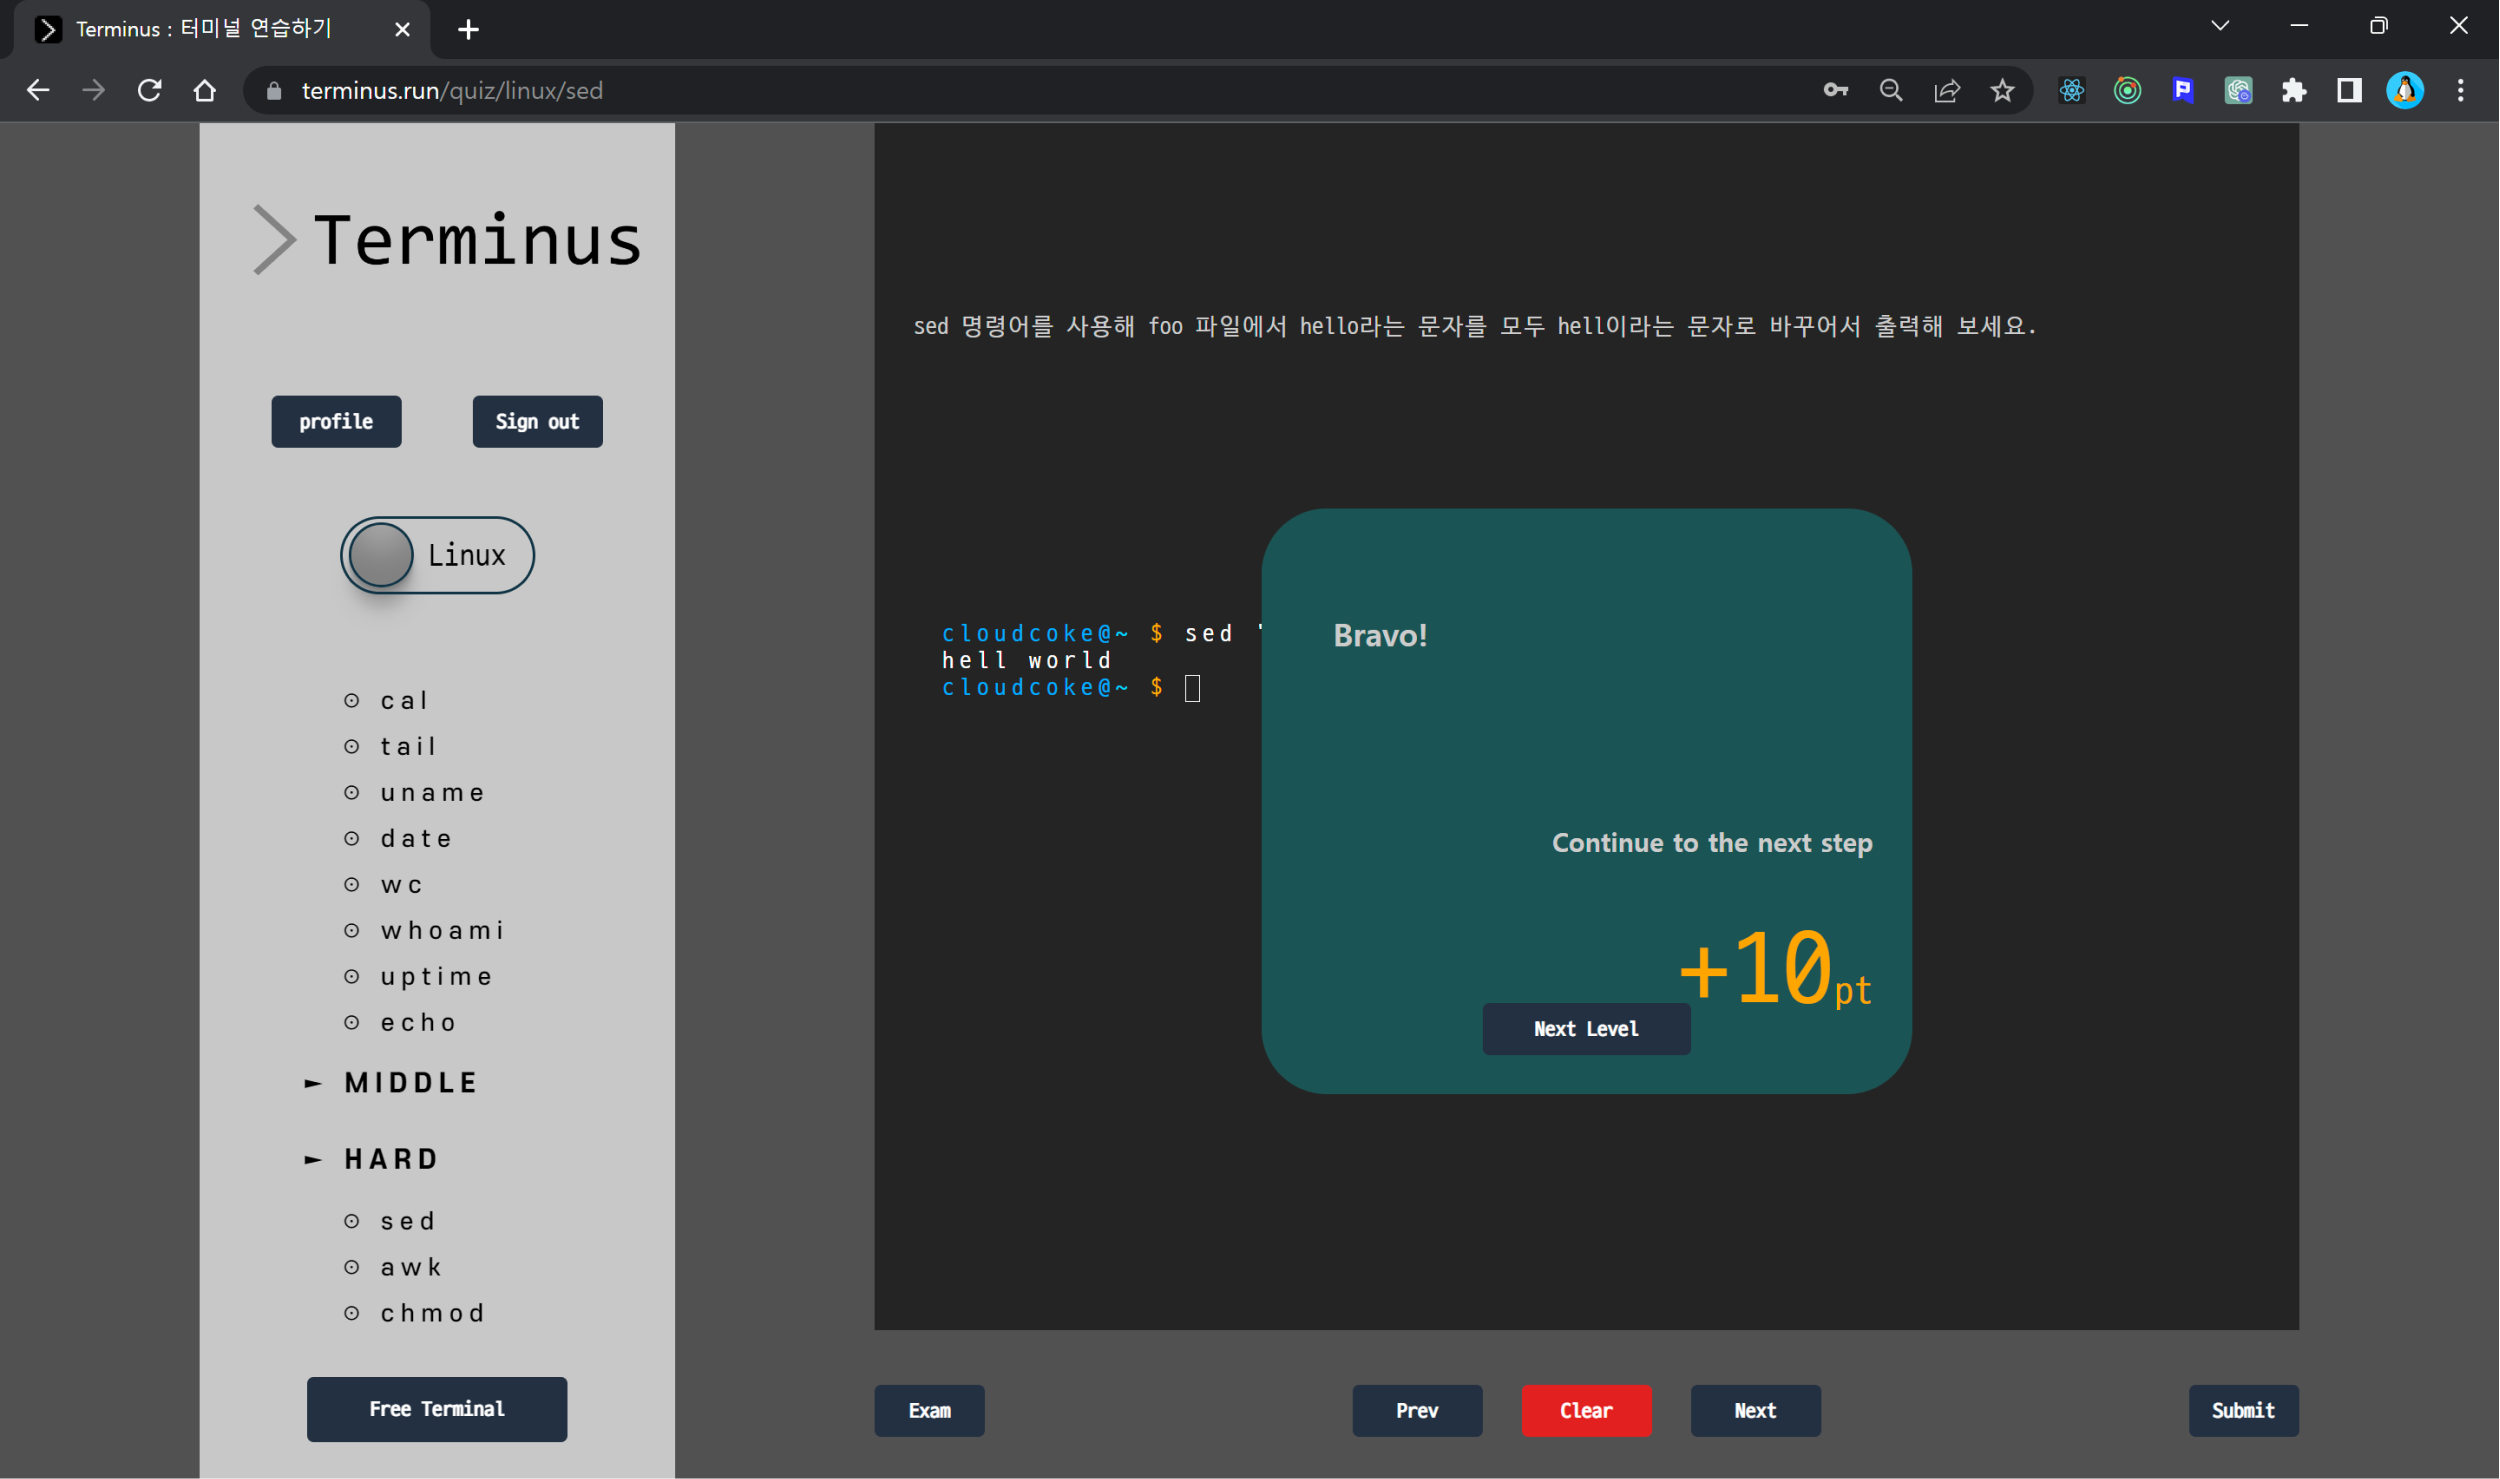Select the whoami quiz item
The image size is (2500, 1479).
[x=442, y=931]
